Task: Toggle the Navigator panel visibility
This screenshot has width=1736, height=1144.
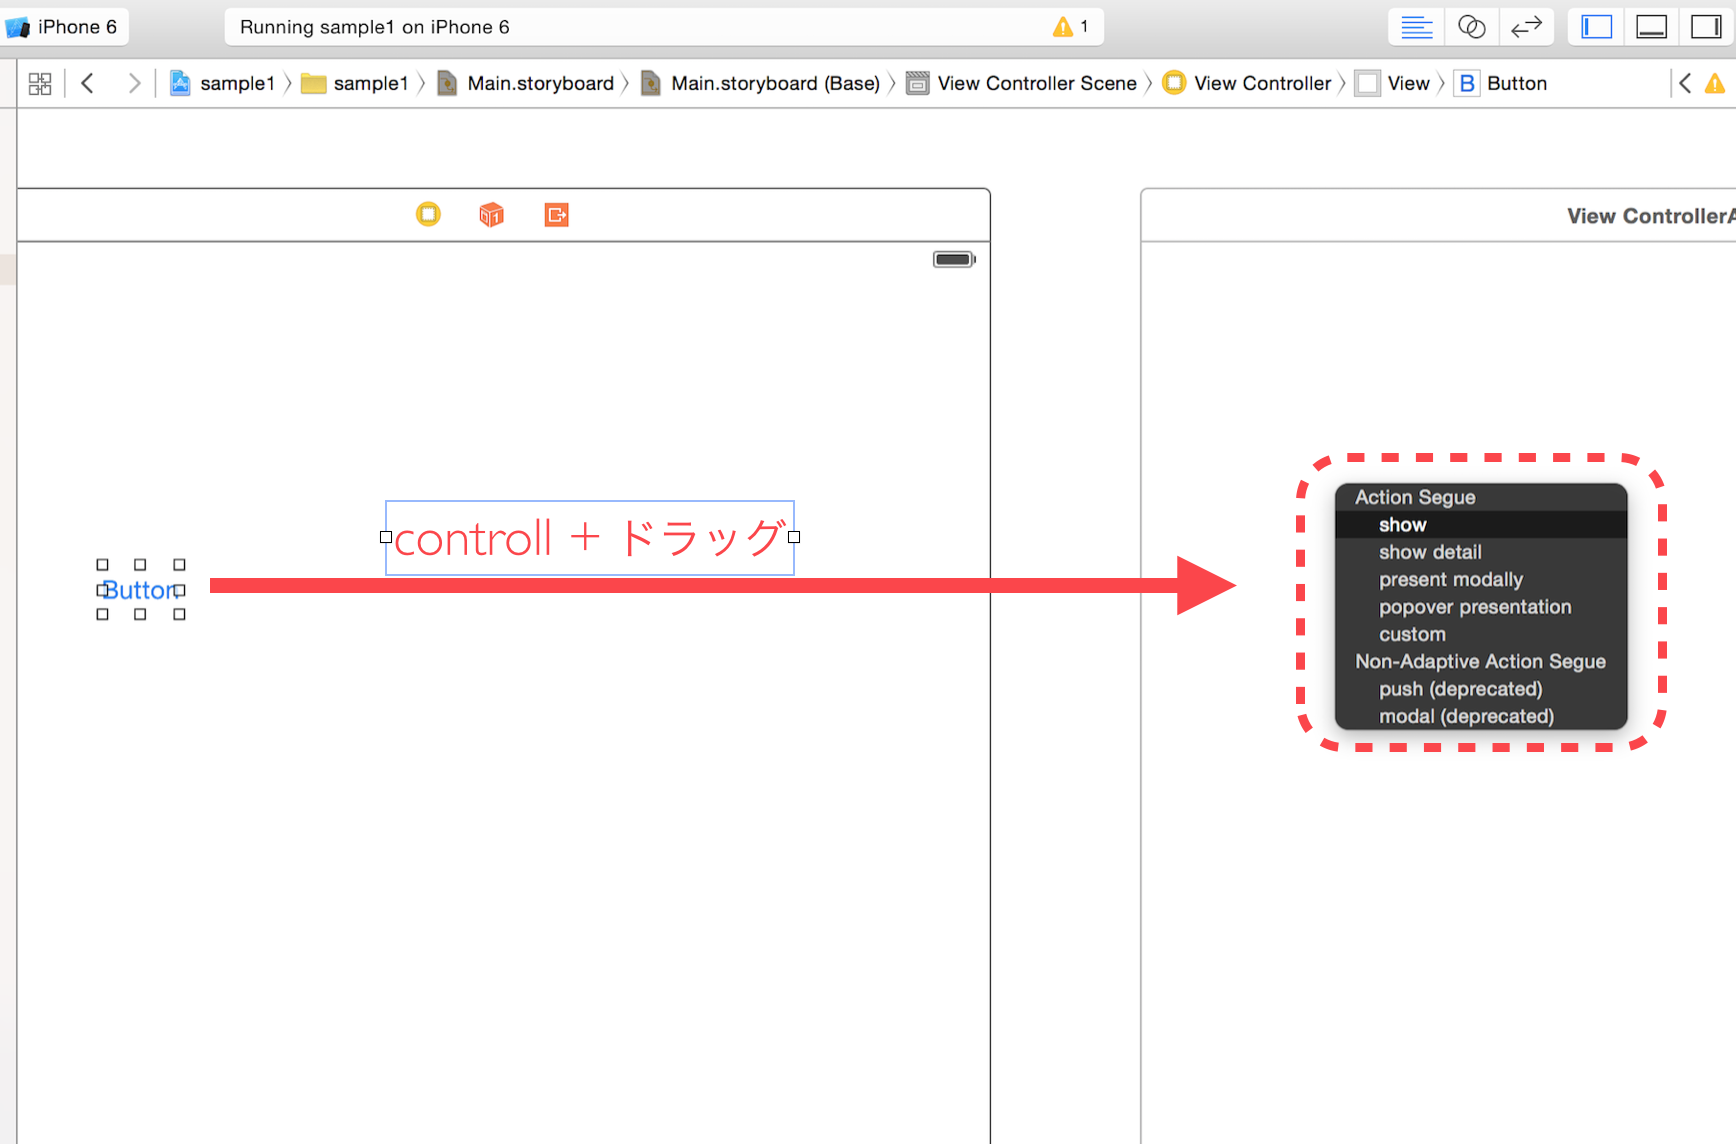Action: tap(1594, 26)
